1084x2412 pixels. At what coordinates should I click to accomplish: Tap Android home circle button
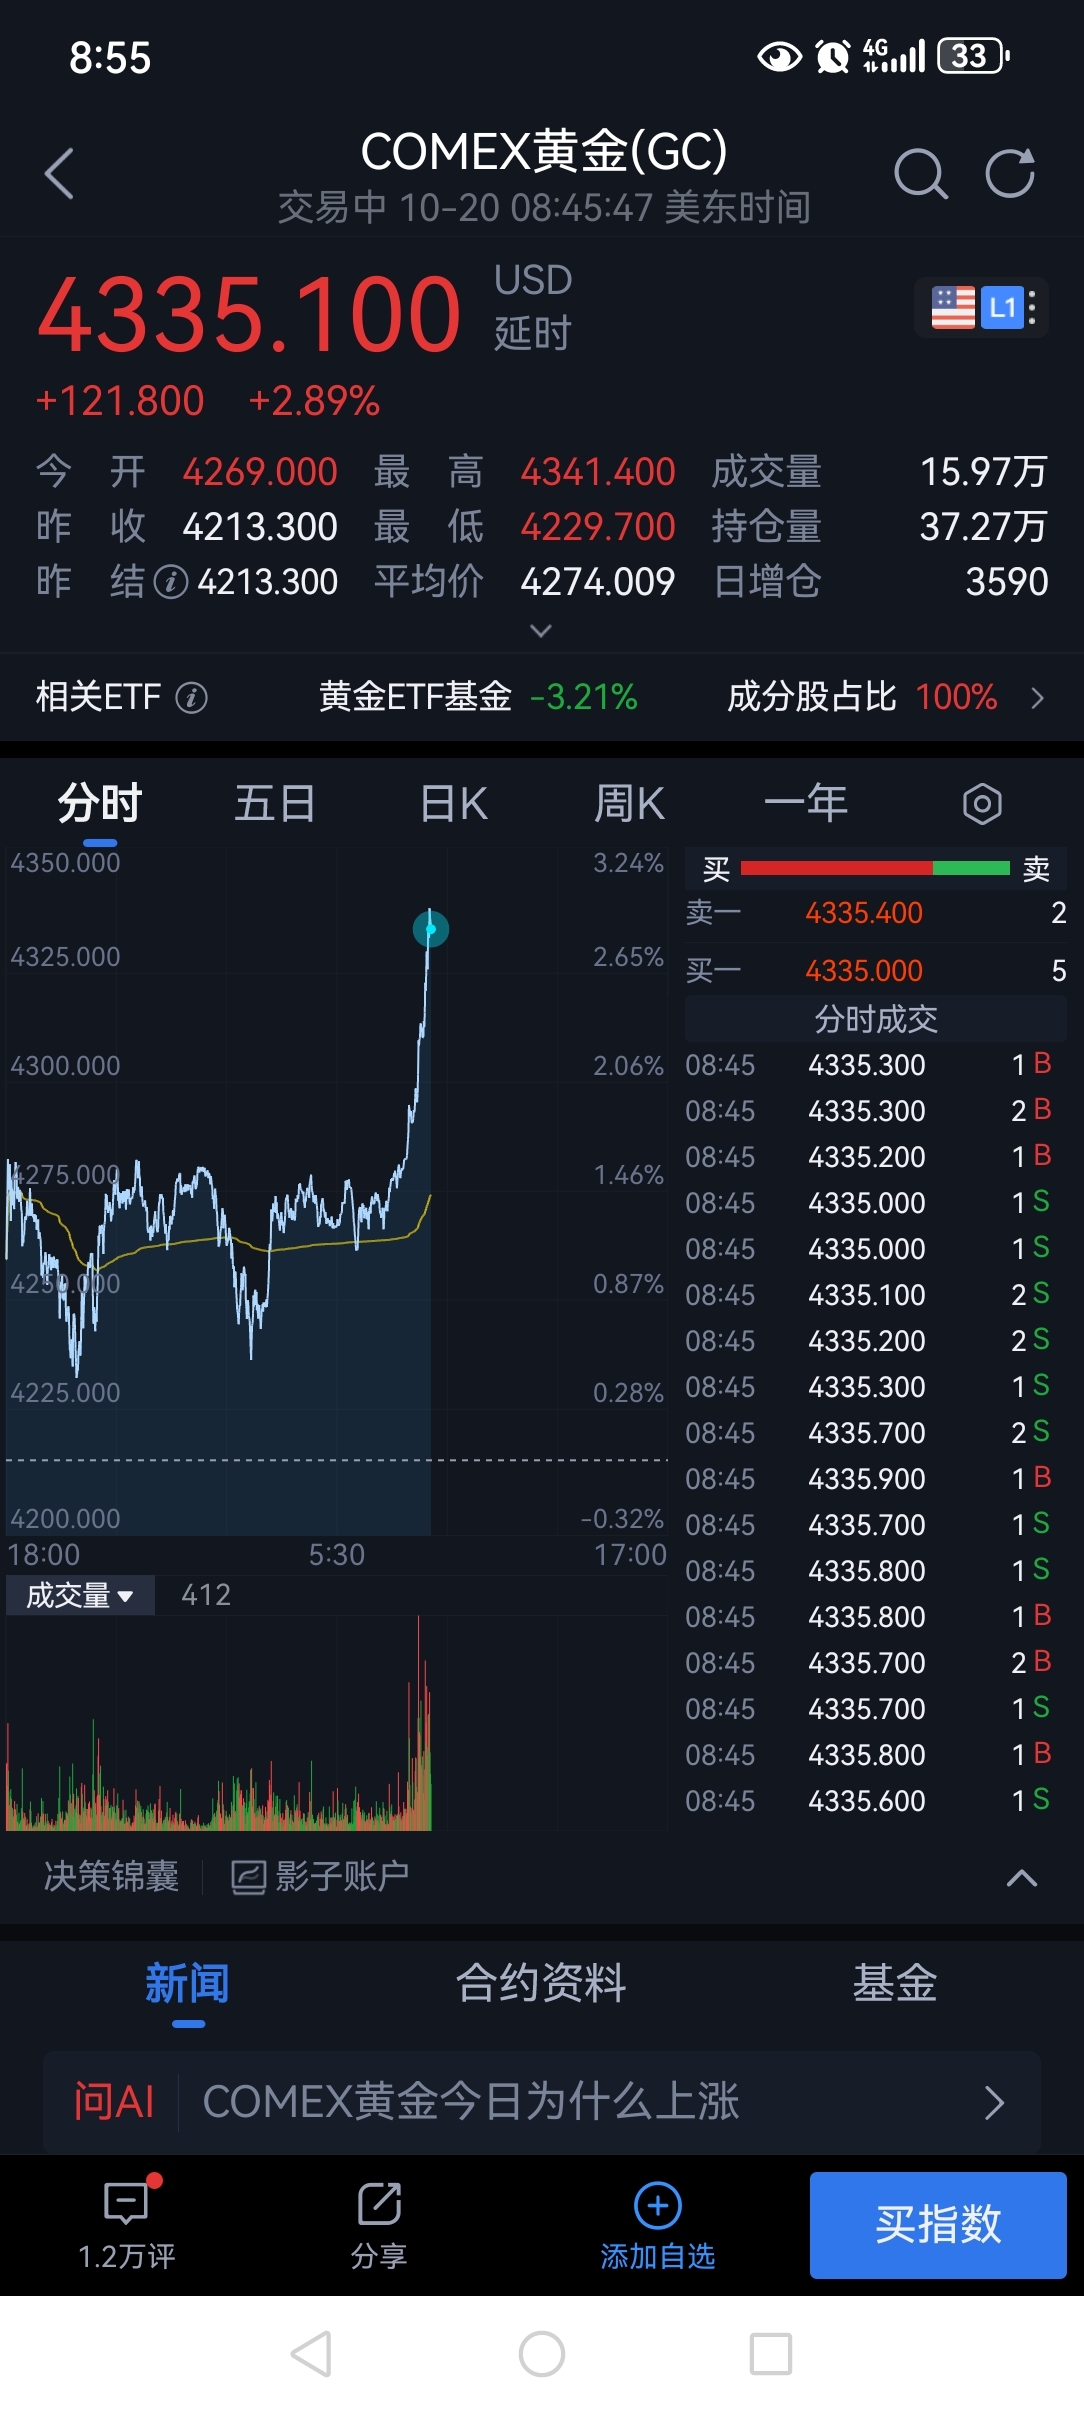pos(542,2354)
